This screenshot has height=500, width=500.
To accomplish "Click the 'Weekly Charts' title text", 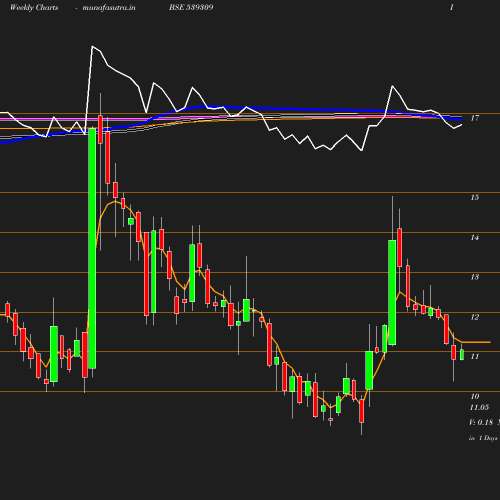I will click(x=34, y=7).
